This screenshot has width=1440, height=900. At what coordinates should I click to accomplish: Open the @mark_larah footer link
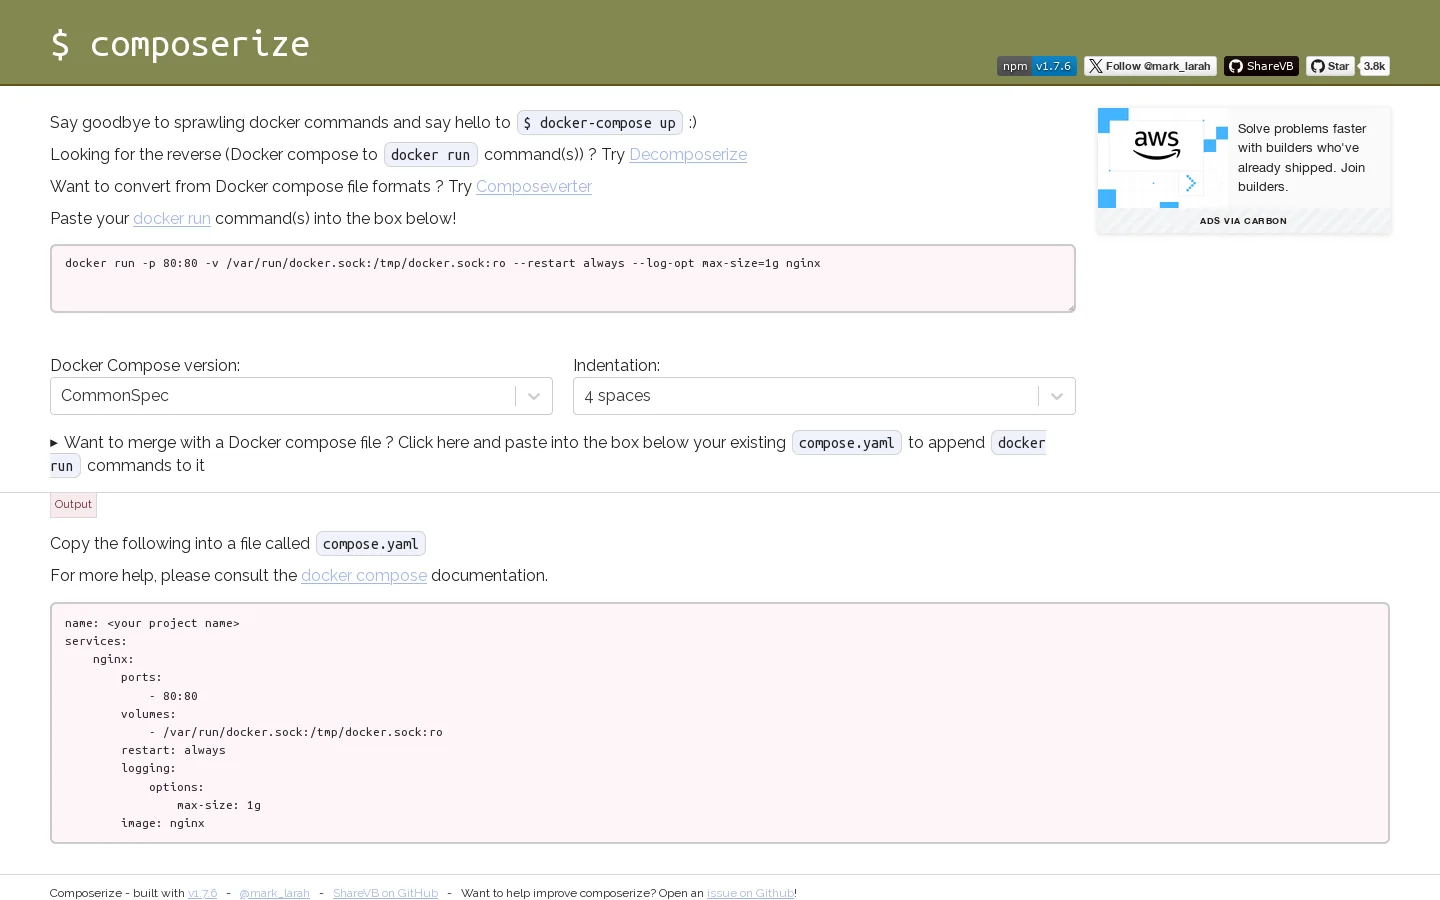(x=275, y=893)
